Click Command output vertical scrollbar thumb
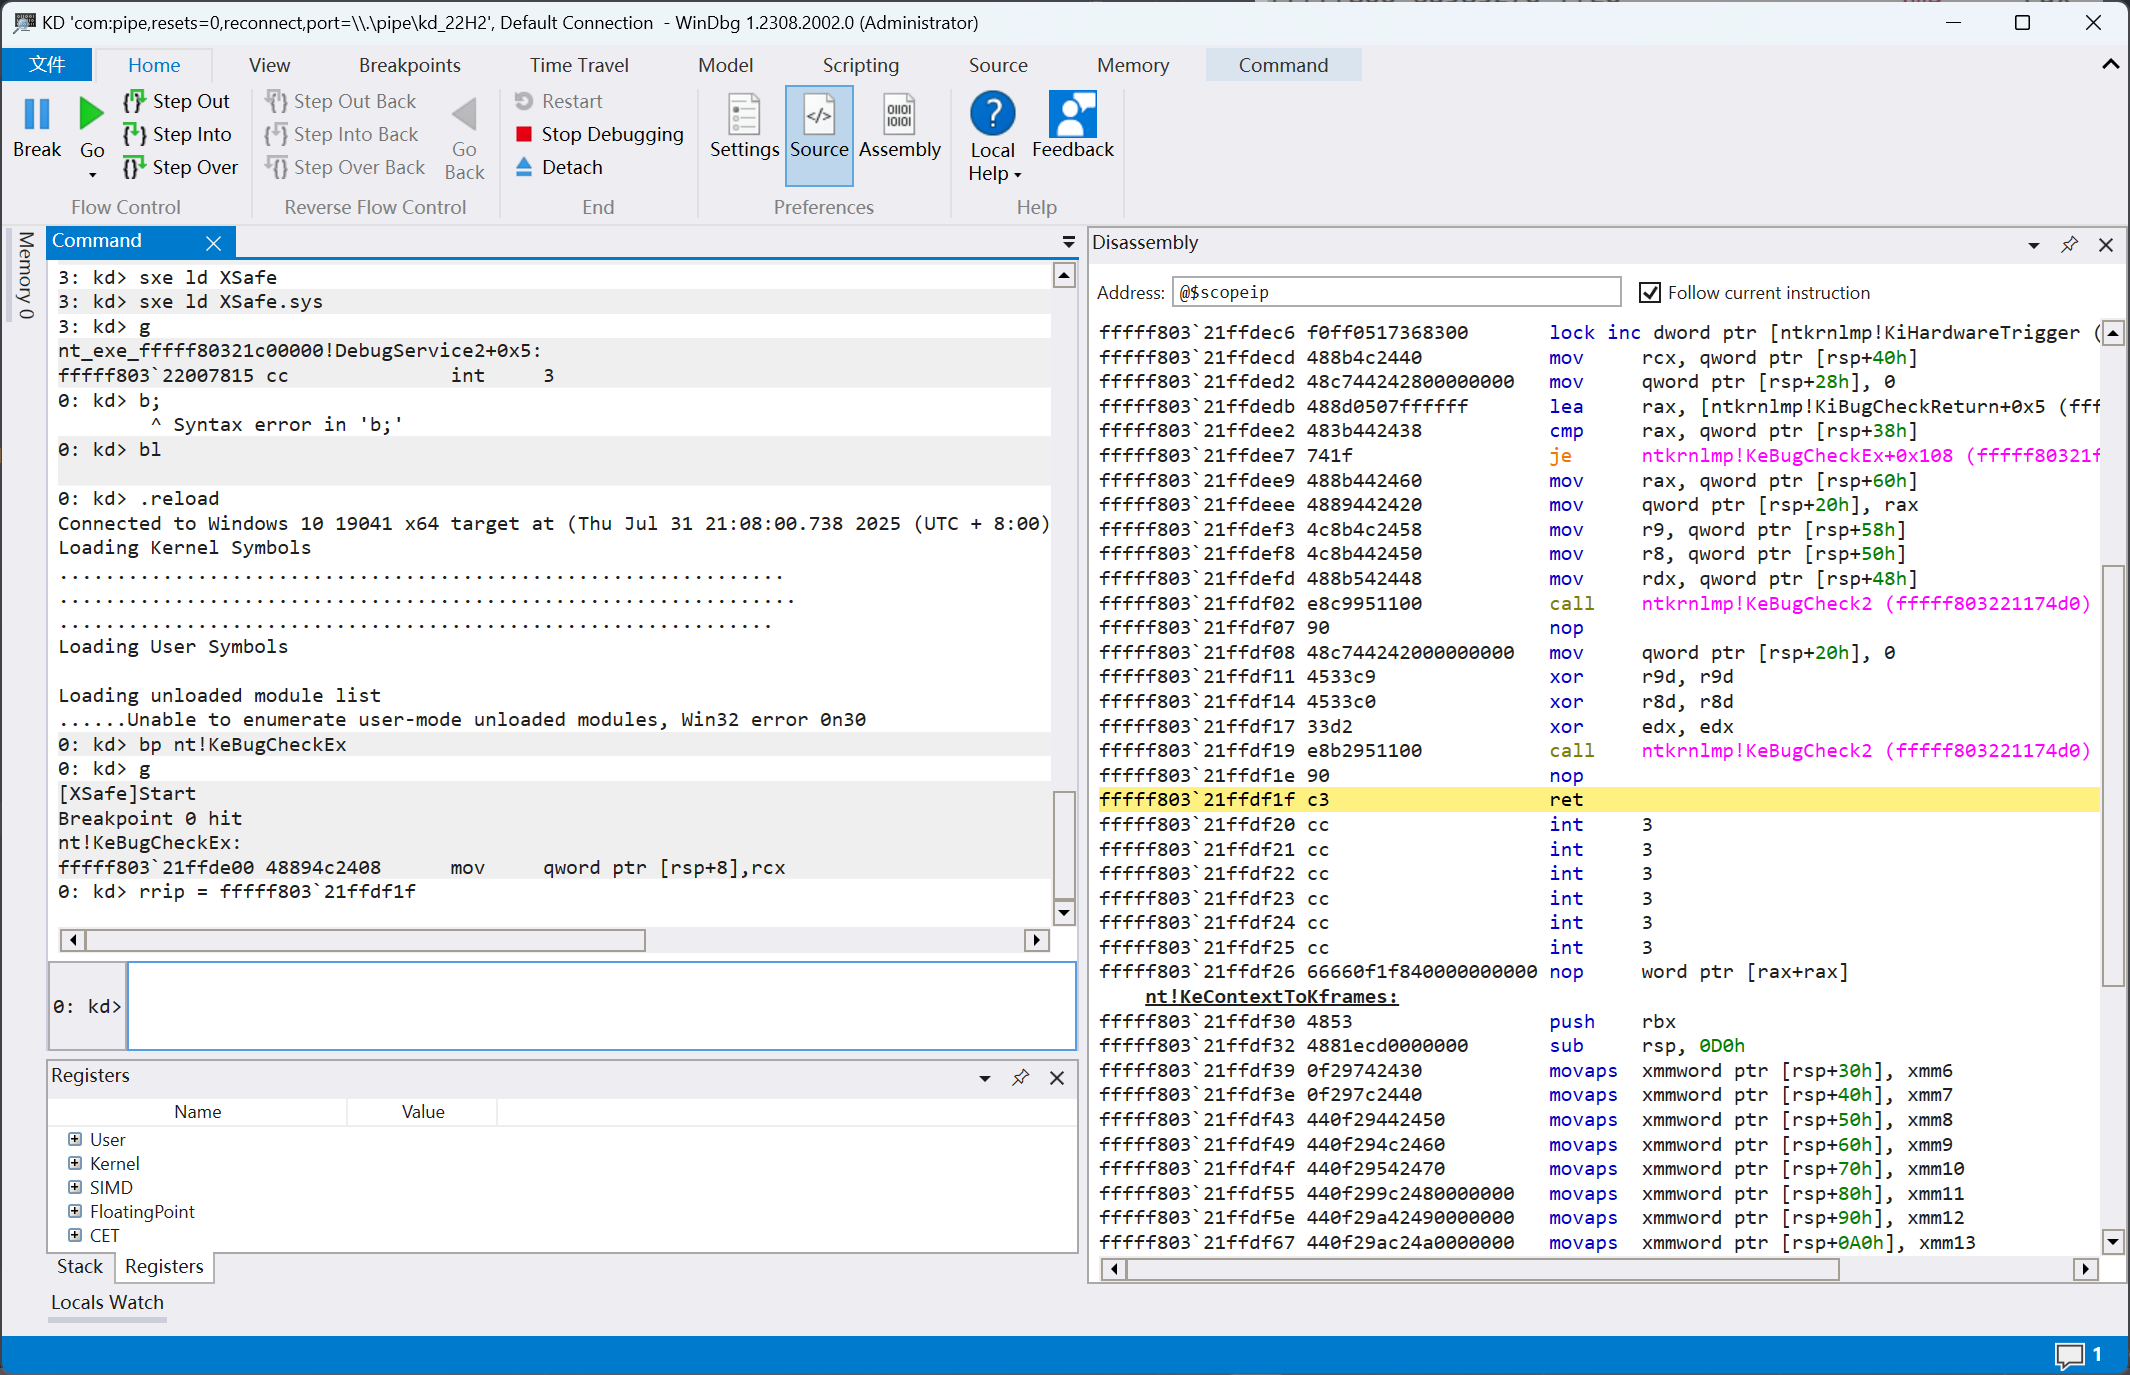This screenshot has height=1375, width=2130. (1064, 845)
